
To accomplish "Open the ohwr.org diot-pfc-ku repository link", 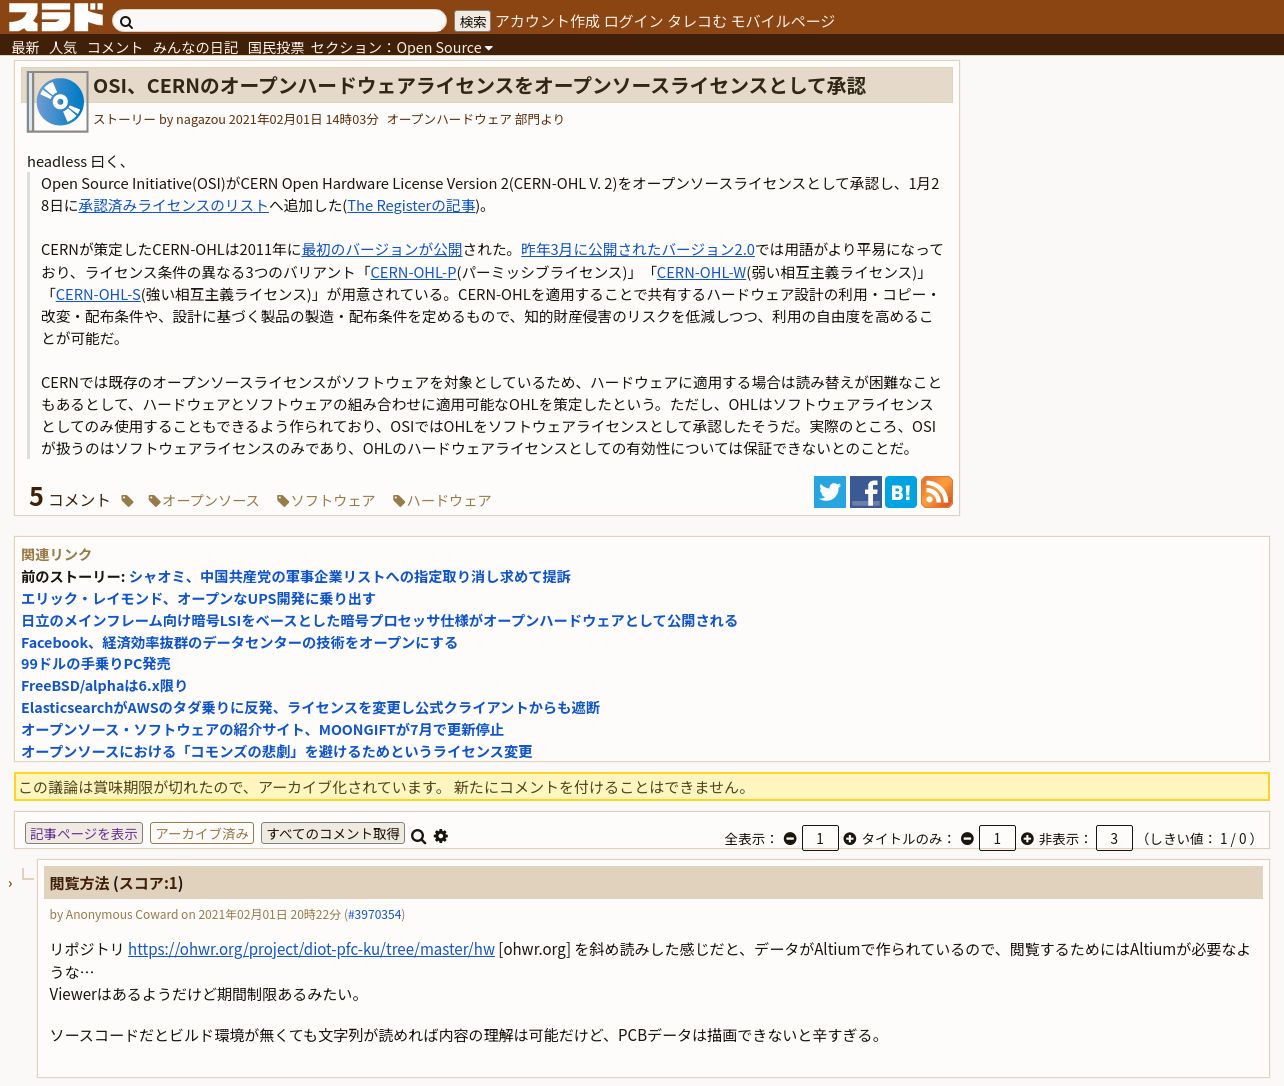I will (x=311, y=949).
